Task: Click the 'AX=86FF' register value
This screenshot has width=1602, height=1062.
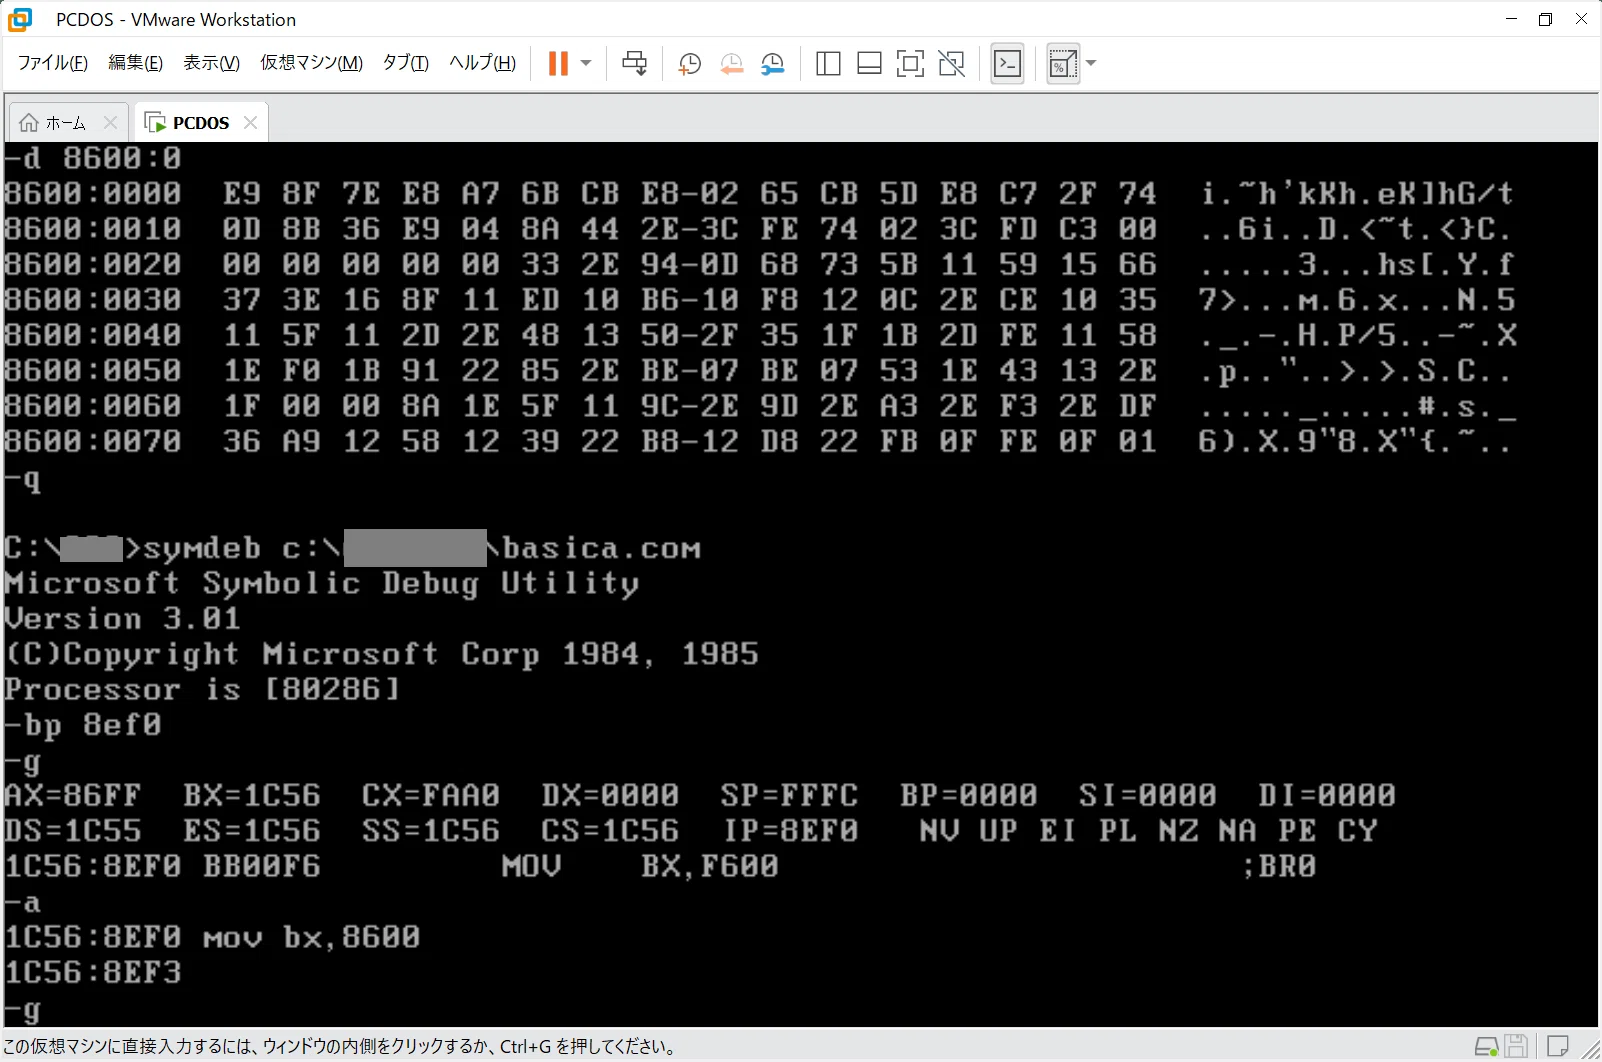Action: (x=73, y=796)
